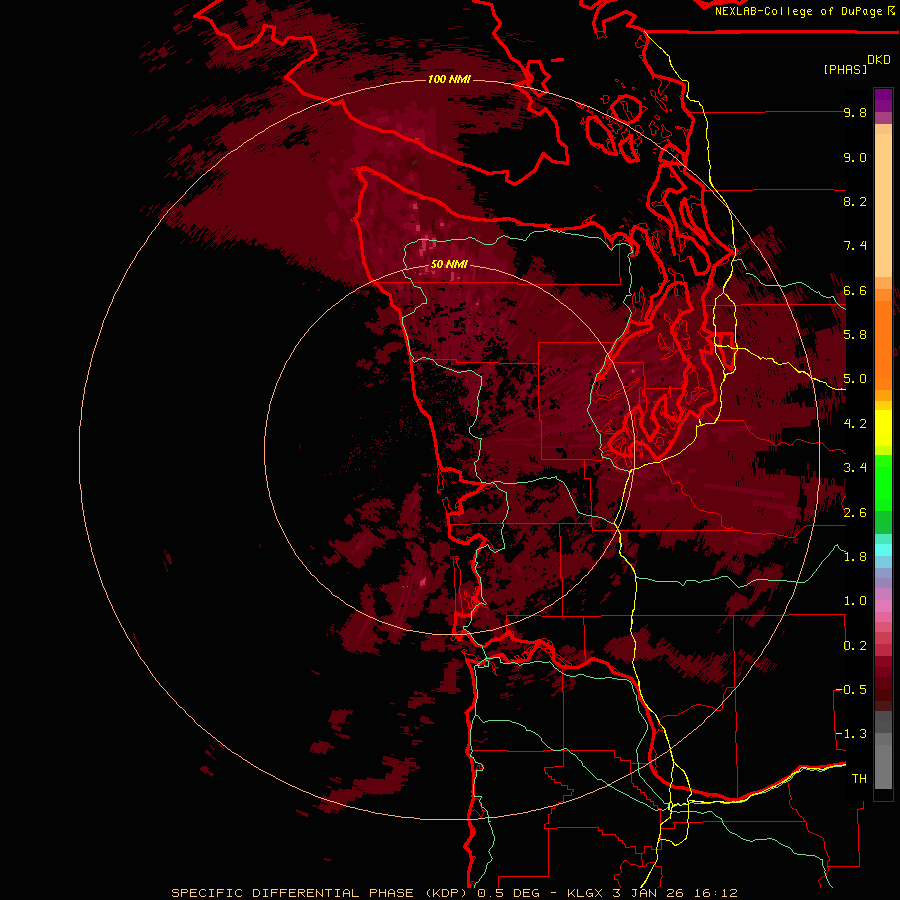900x900 pixels.
Task: Select the 3.4 scale label
Action: coord(855,468)
